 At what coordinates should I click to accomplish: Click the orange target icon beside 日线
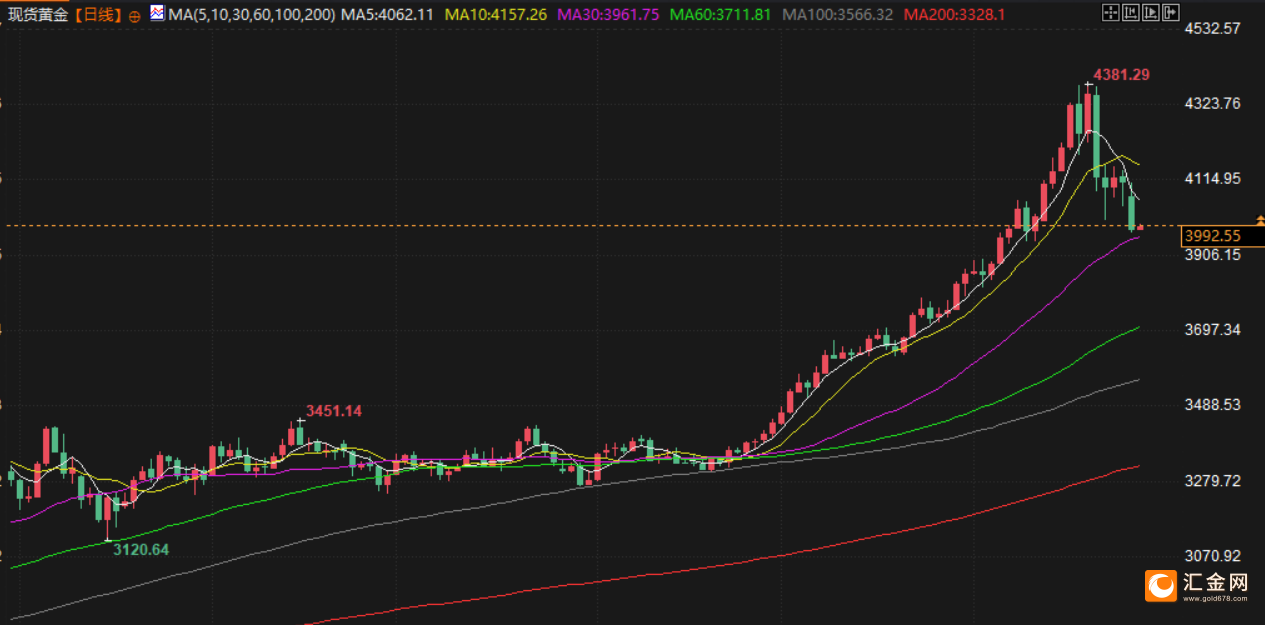click(x=134, y=15)
